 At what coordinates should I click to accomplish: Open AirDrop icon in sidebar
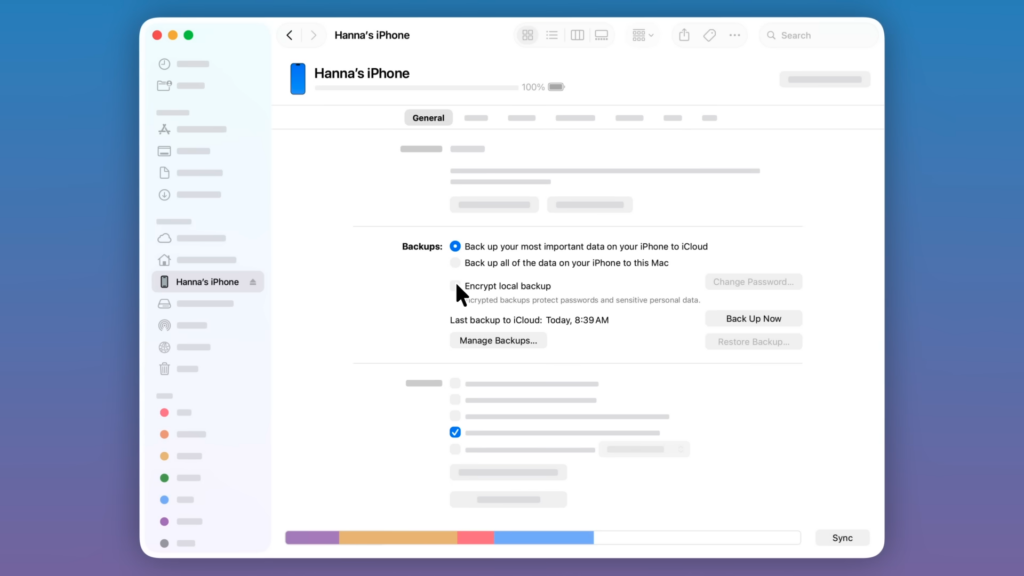click(x=165, y=325)
